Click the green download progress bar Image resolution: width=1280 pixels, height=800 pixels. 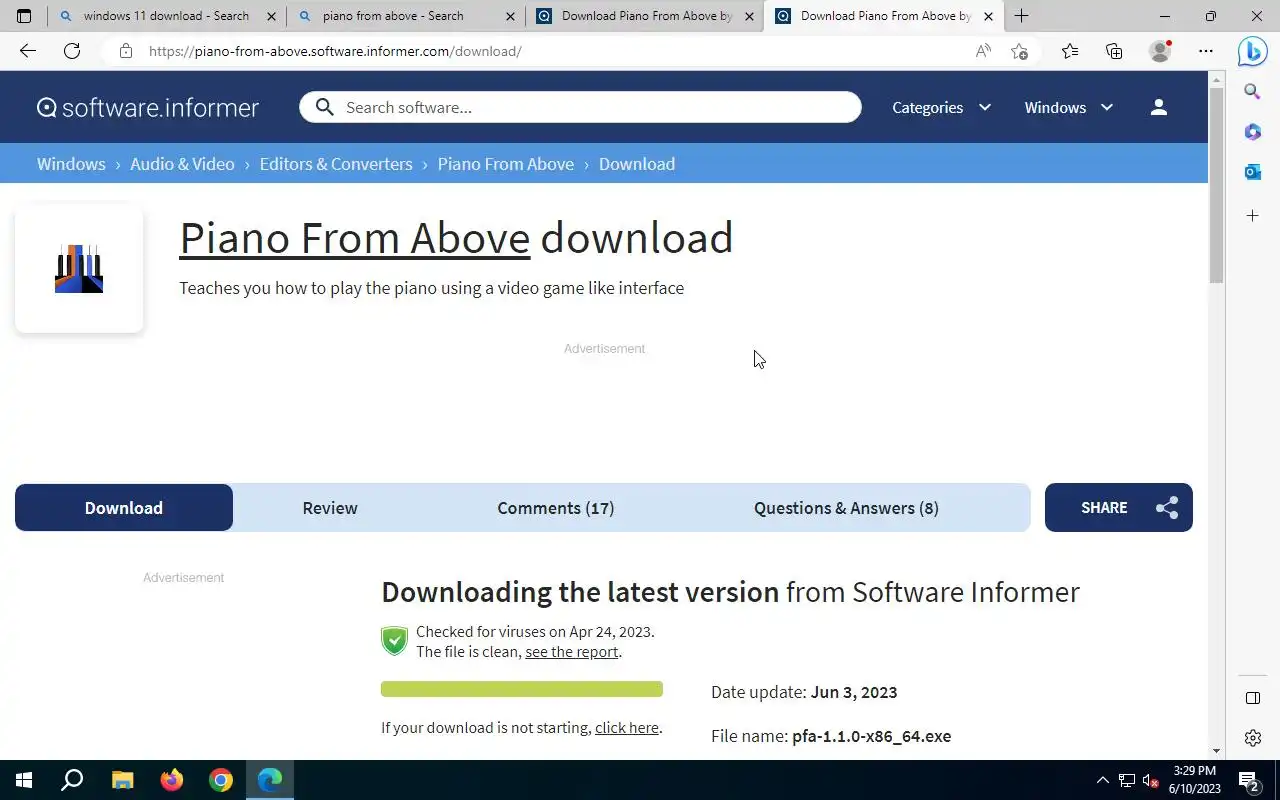(522, 689)
